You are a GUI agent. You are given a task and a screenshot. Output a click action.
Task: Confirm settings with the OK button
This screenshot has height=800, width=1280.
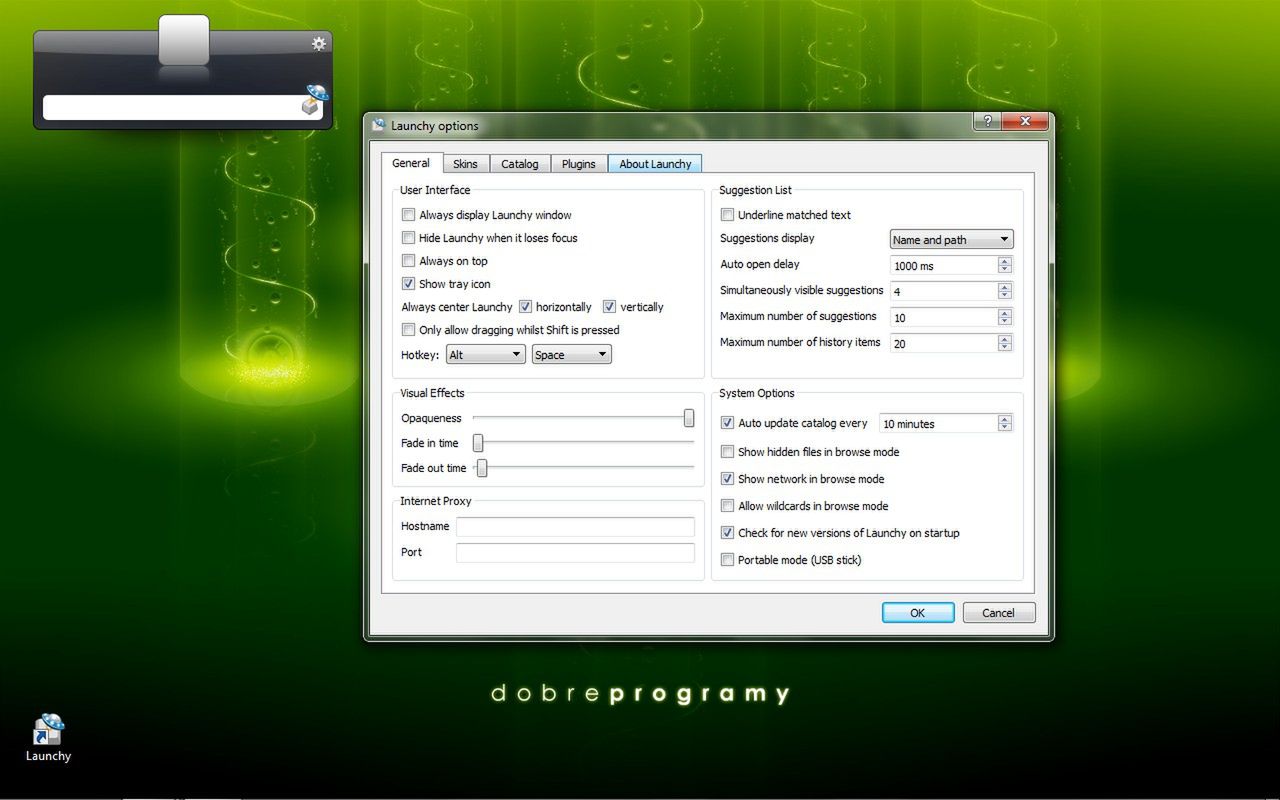917,612
